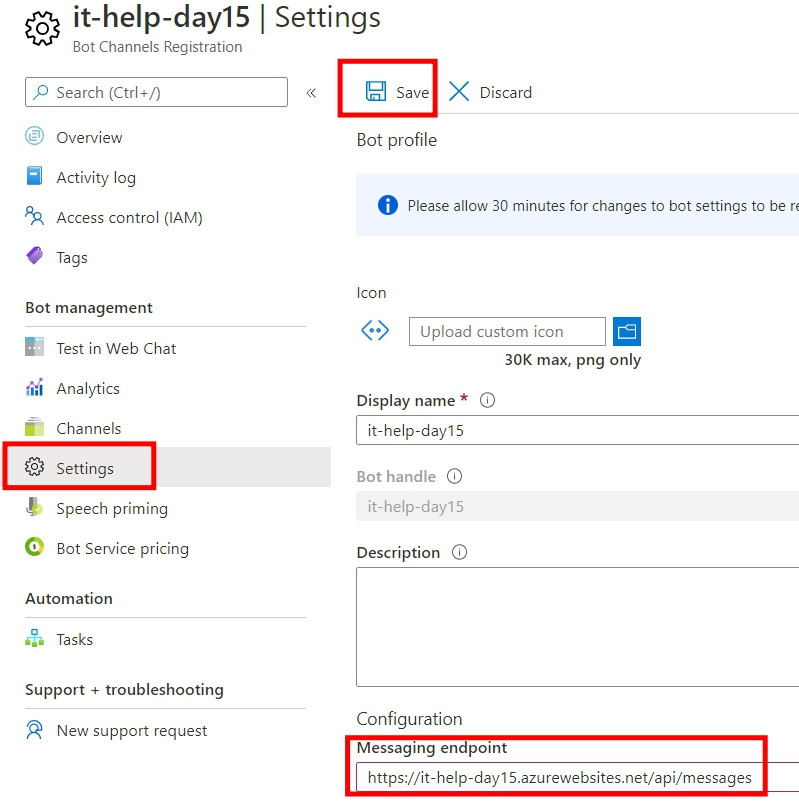799x803 pixels.
Task: Collapse the sidebar with double chevron
Action: pos(311,92)
